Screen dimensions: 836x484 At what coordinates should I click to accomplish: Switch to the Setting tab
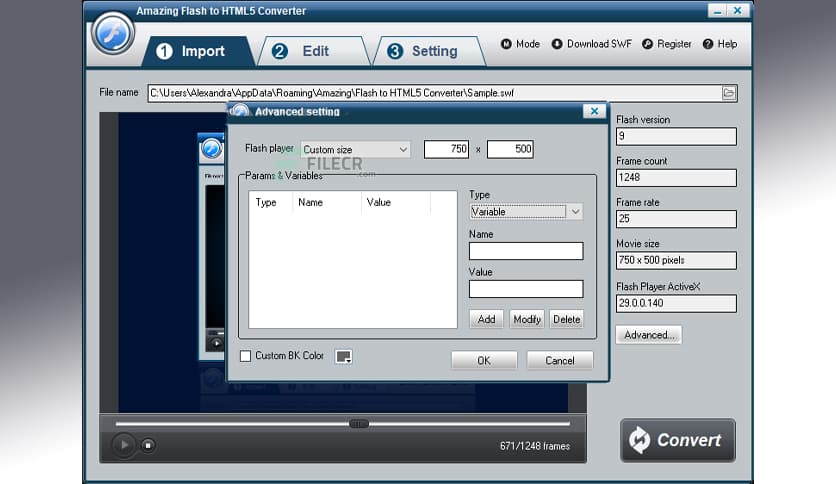(x=429, y=51)
